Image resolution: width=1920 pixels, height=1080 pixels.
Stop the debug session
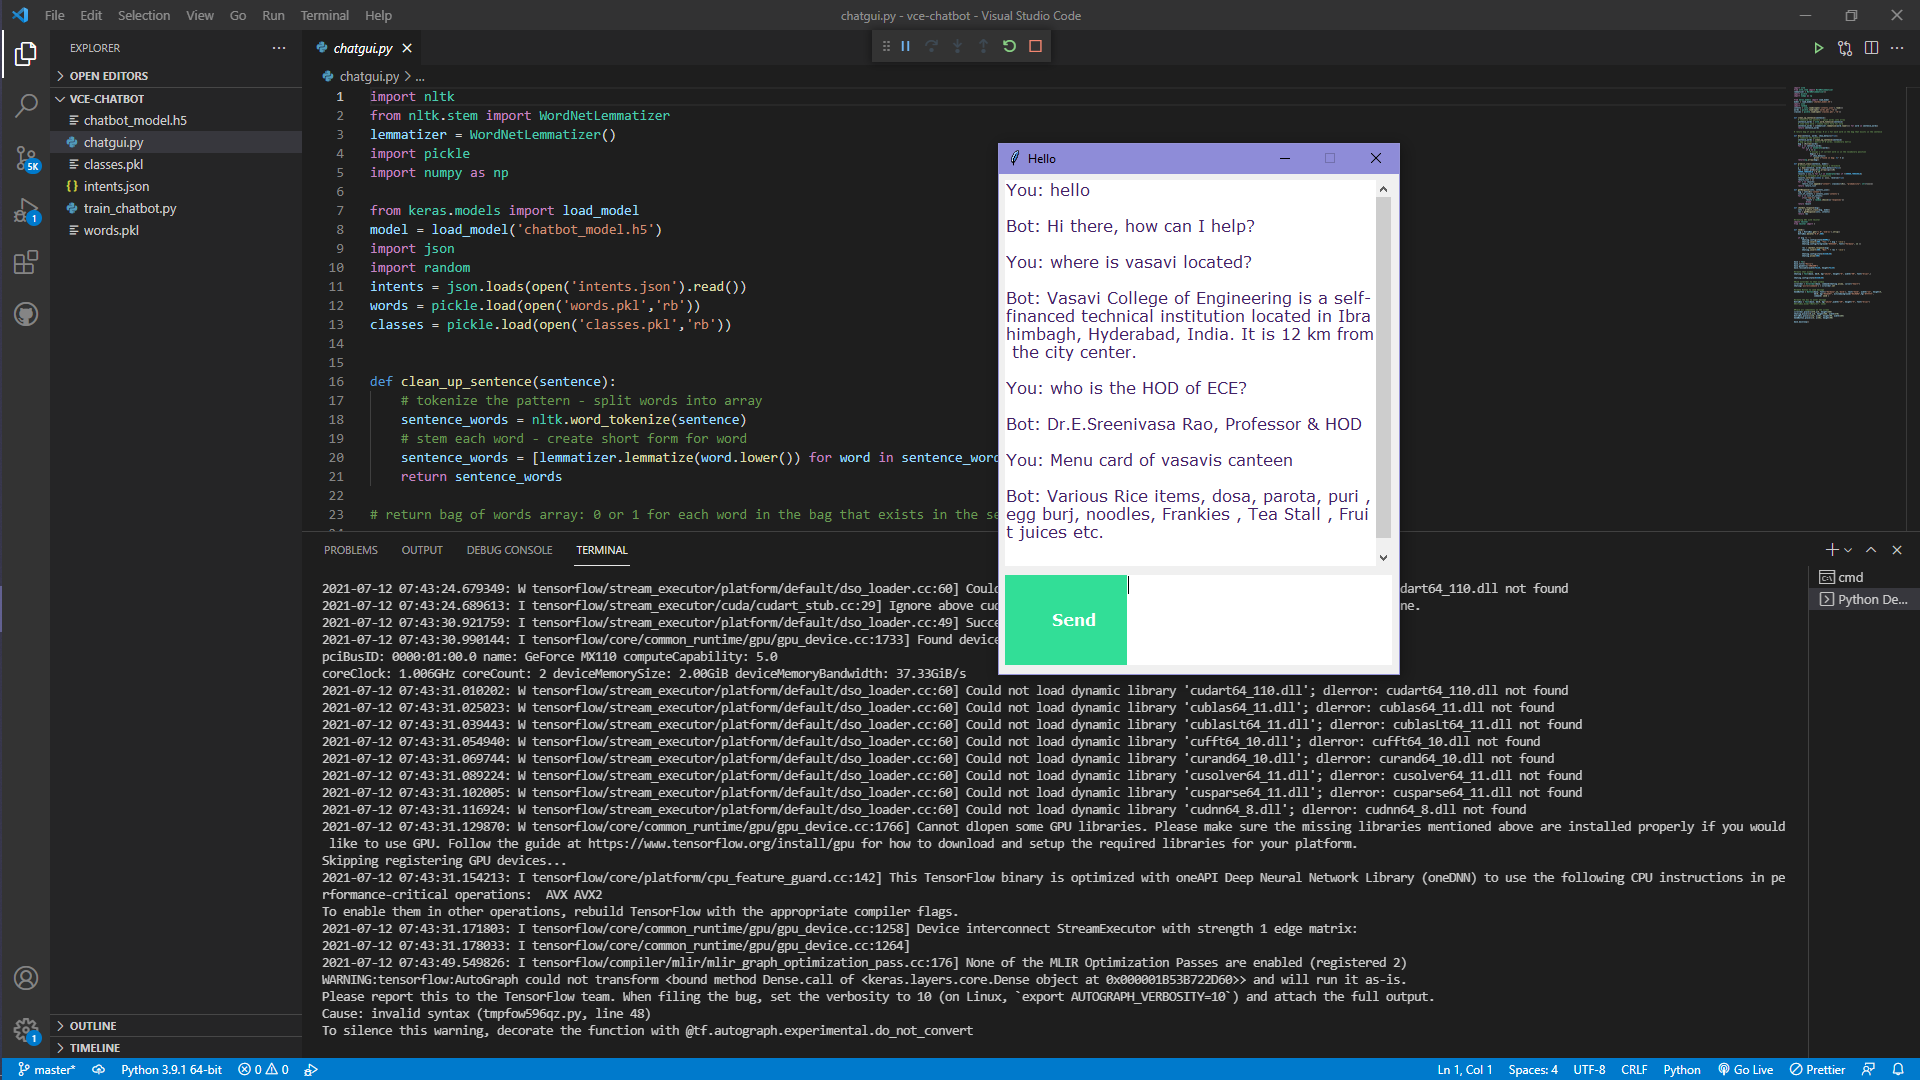1035,46
